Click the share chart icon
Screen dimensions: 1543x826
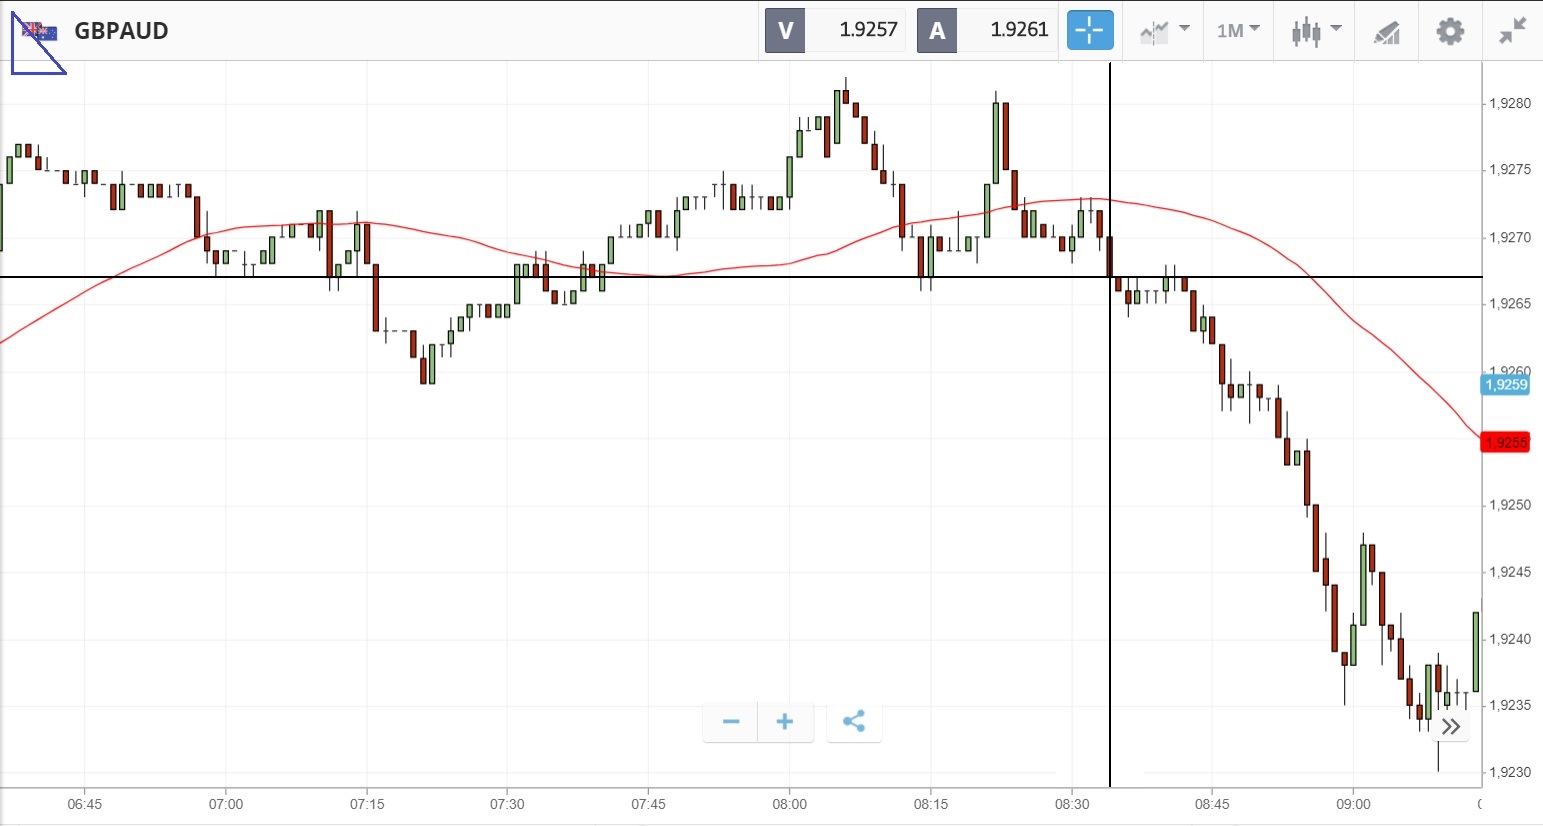pyautogui.click(x=854, y=722)
